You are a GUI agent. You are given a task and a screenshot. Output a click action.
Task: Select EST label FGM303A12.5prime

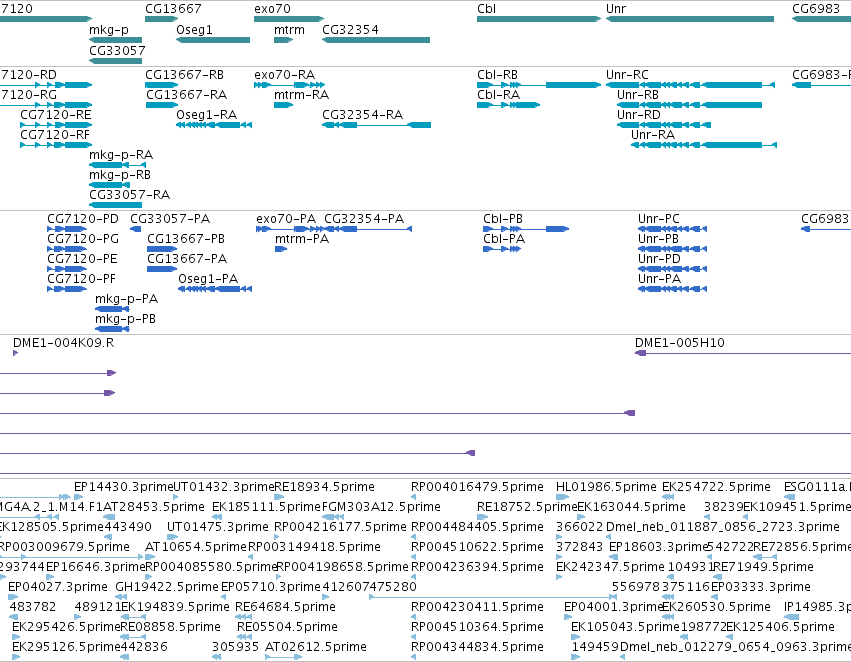pyautogui.click(x=381, y=507)
